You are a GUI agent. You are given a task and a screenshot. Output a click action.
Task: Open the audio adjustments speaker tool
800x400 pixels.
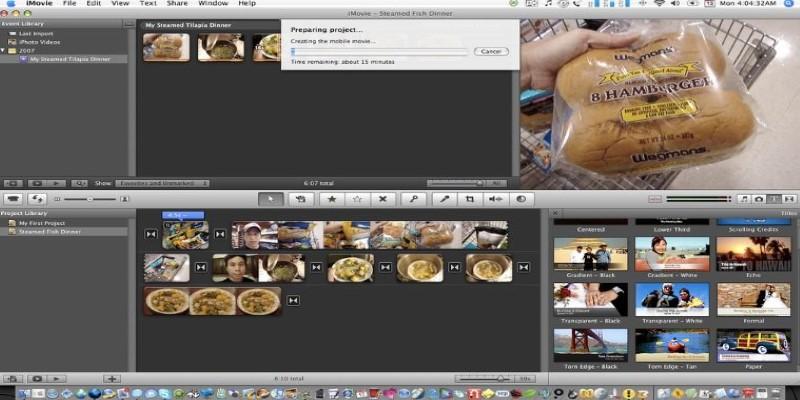496,199
